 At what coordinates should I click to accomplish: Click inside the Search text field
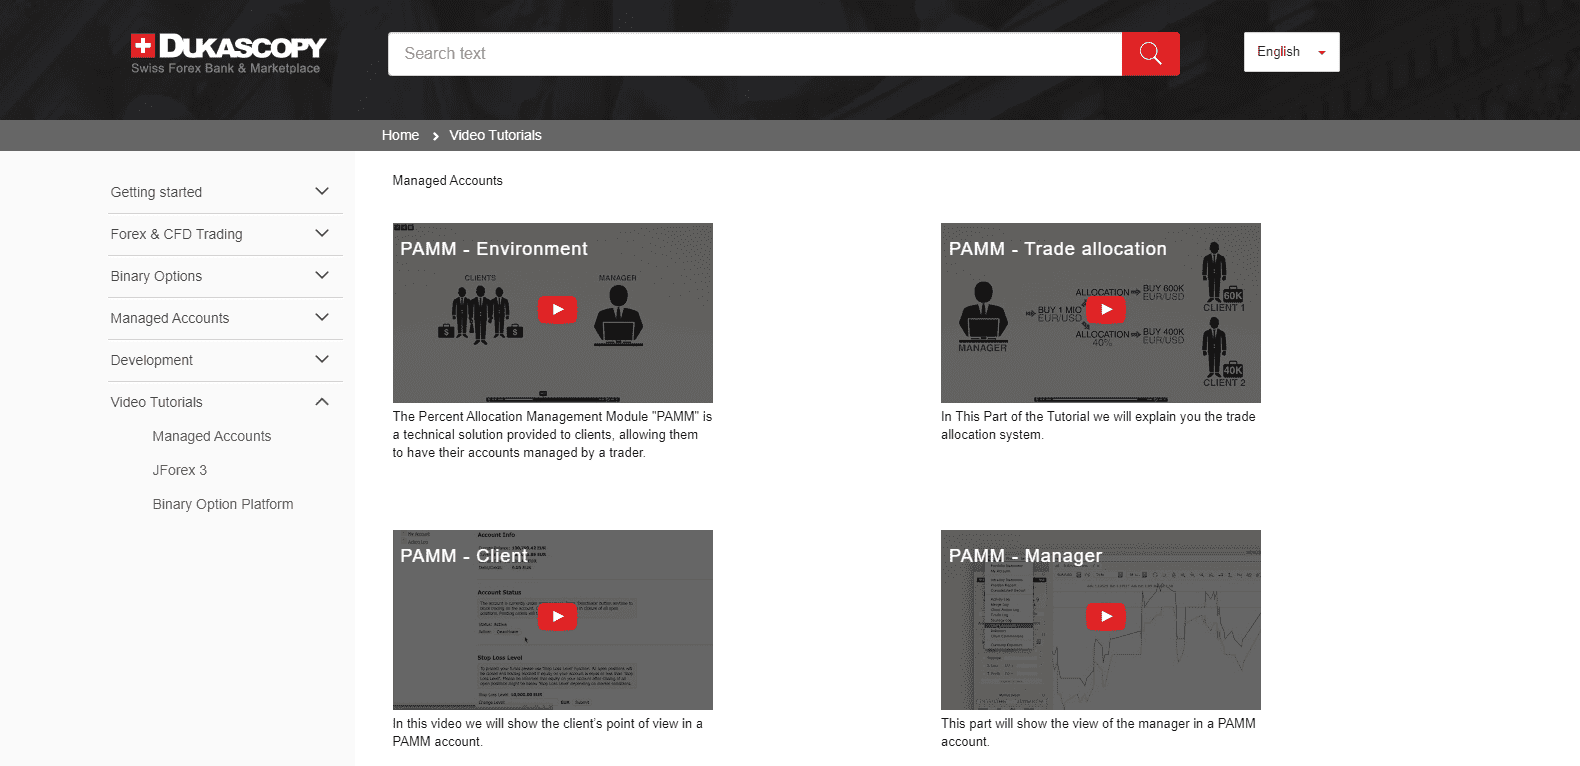[755, 54]
